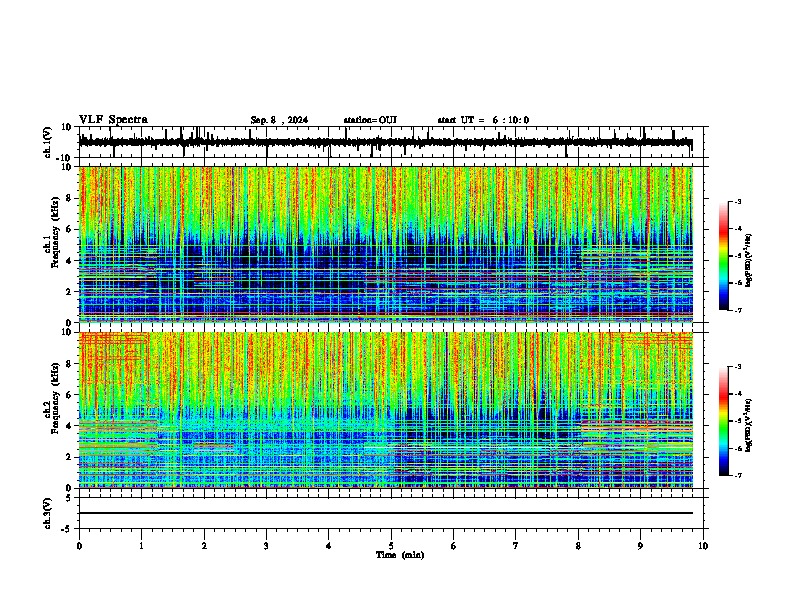This screenshot has height=612, width=792.
Task: Click the '-7' label on ch.2 colorbar
Action: [x=737, y=475]
